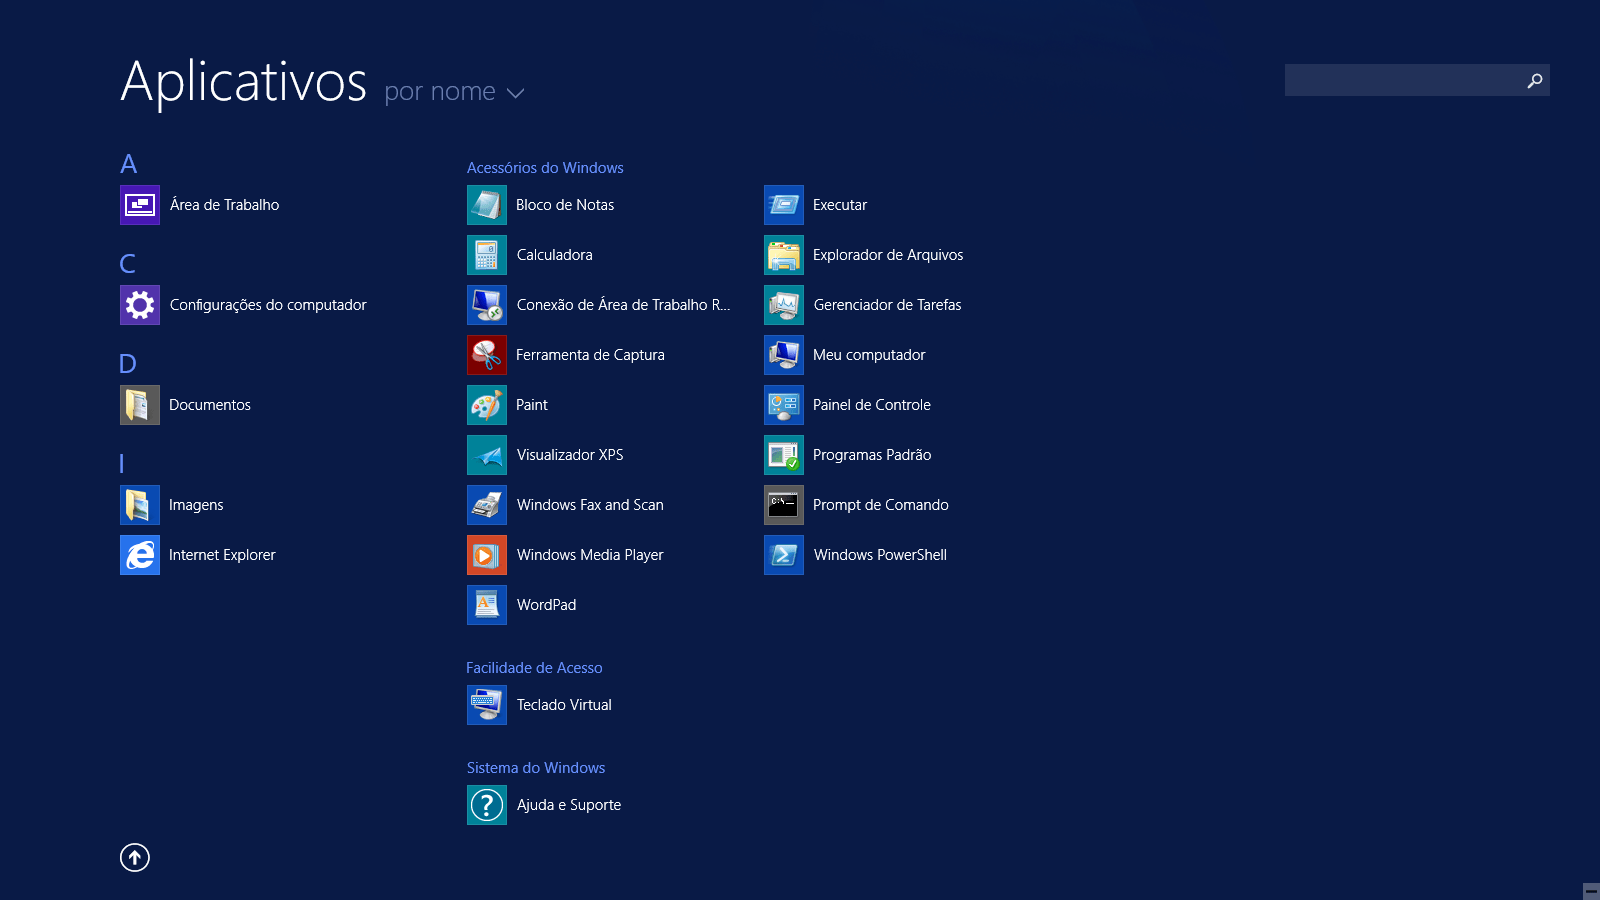Open Painel de Controle icon
The height and width of the screenshot is (900, 1600).
coord(784,405)
